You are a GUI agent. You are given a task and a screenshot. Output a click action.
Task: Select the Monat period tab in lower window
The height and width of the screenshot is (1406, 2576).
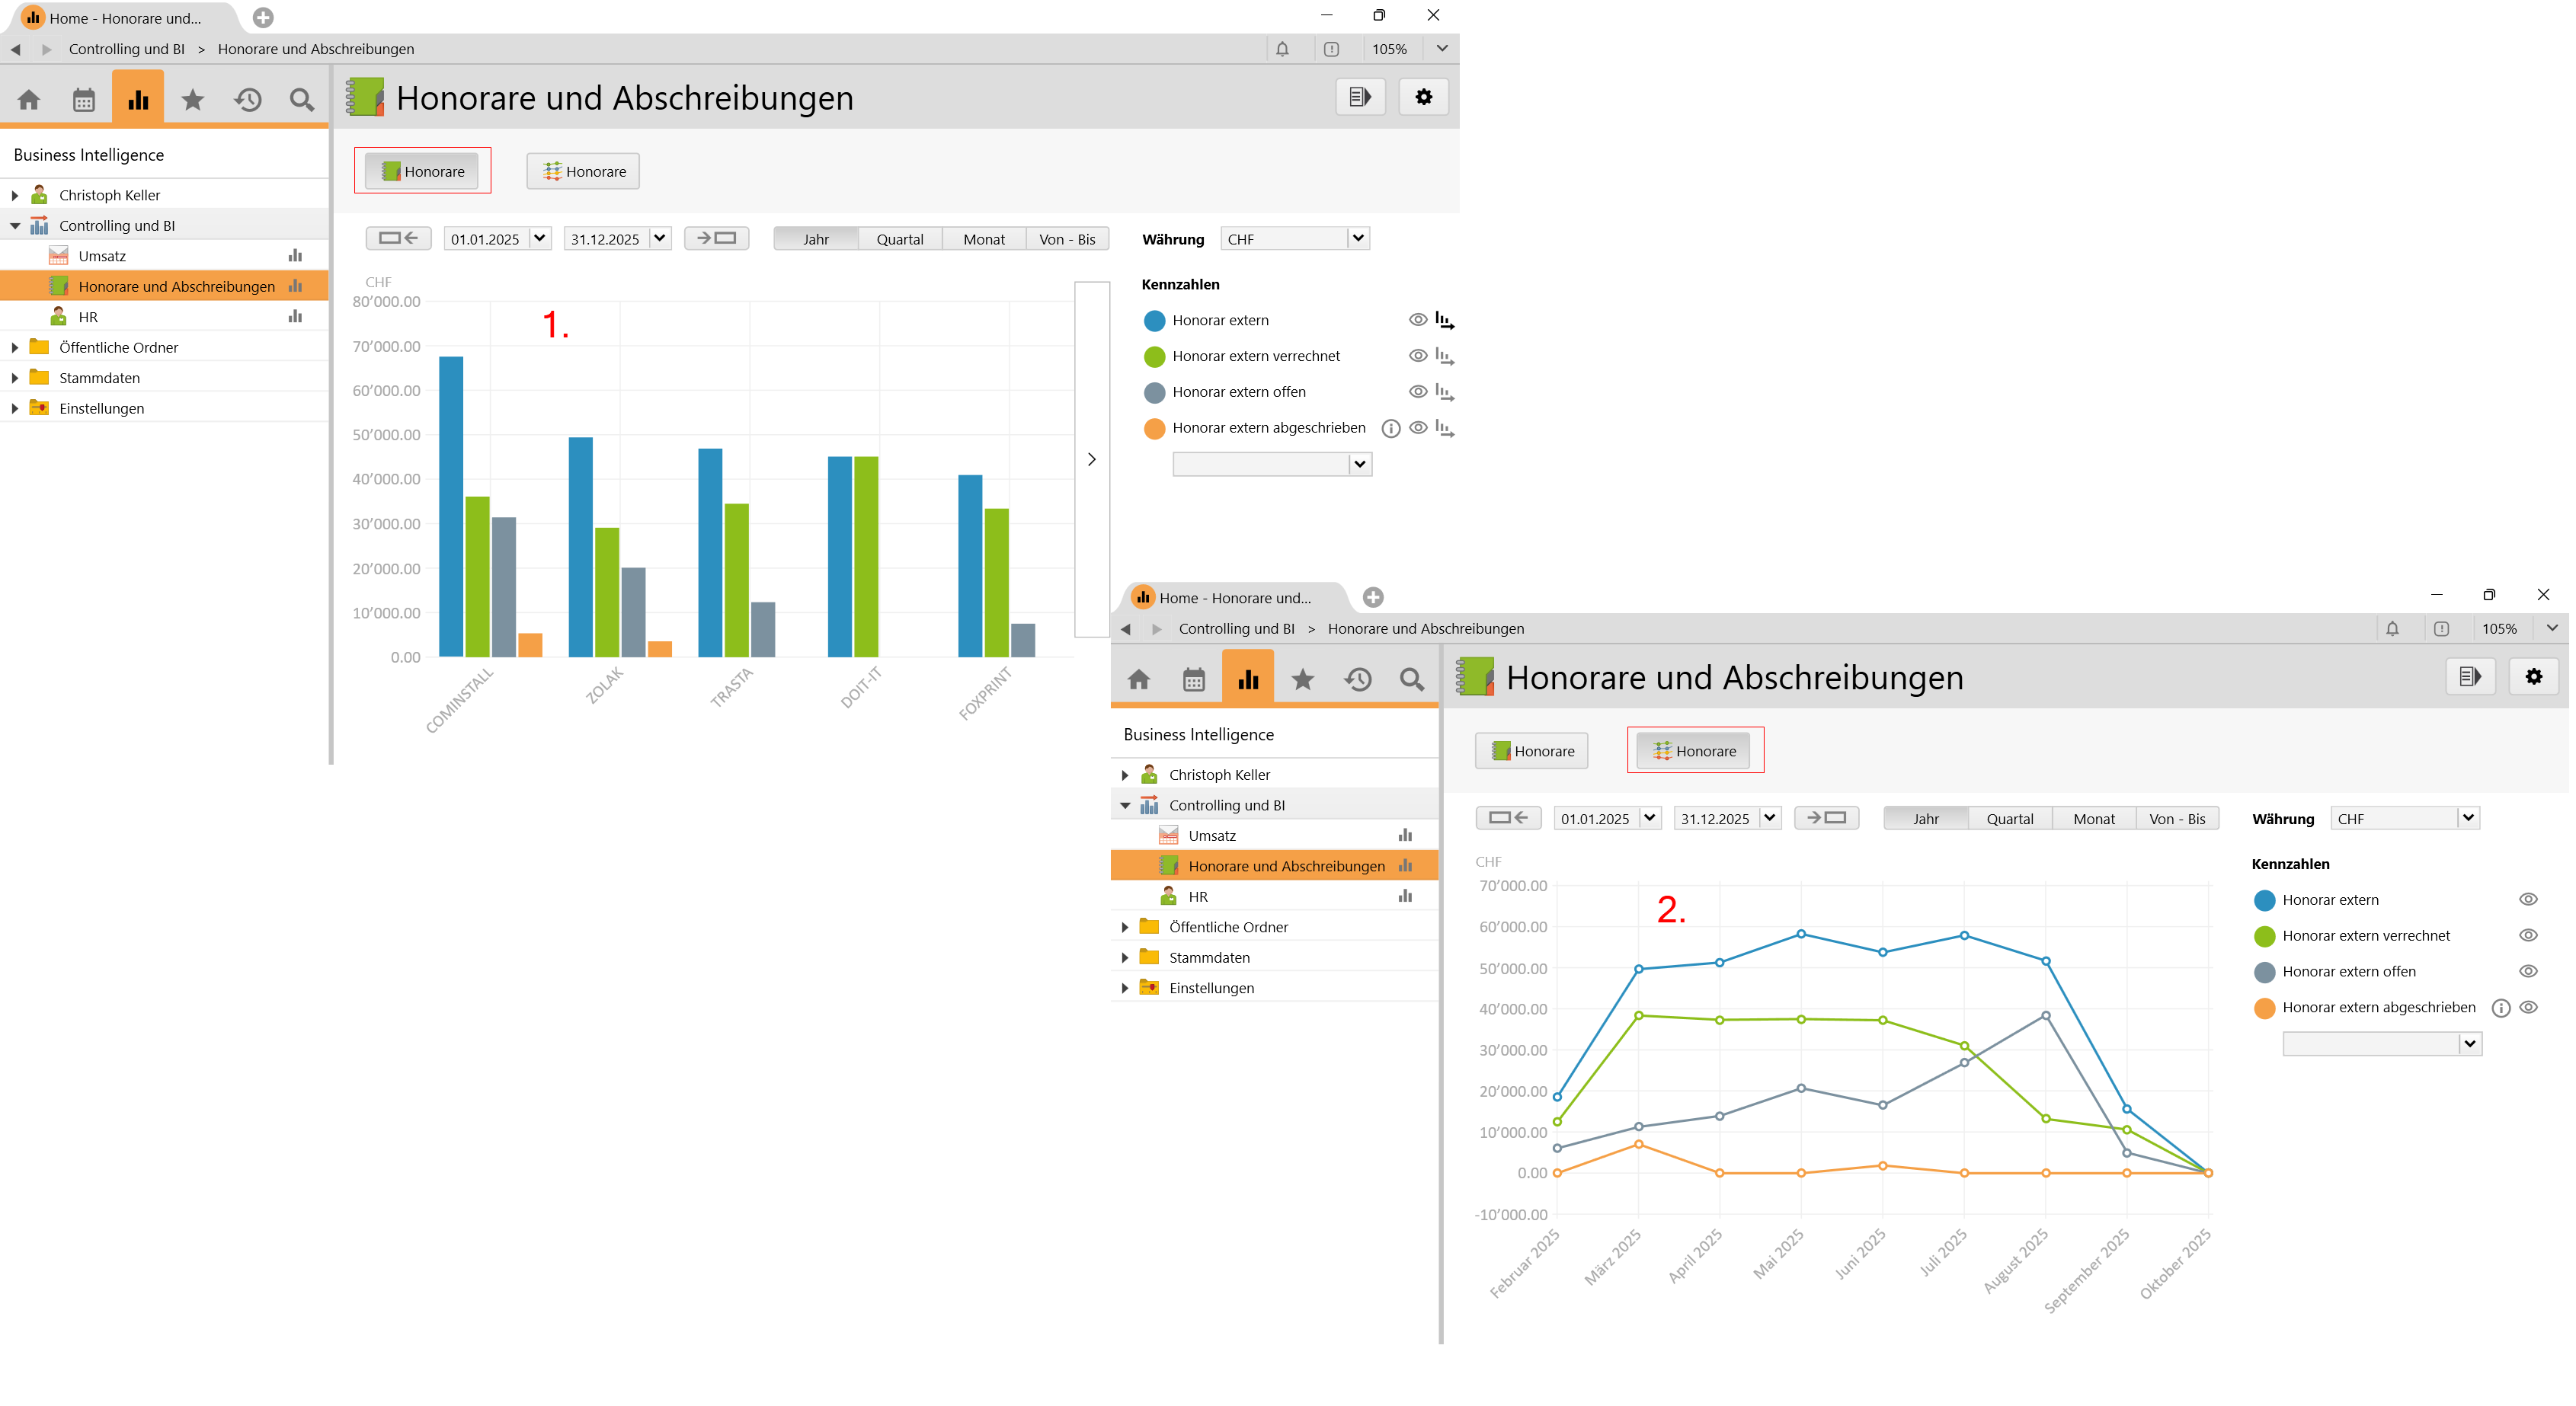point(2093,818)
